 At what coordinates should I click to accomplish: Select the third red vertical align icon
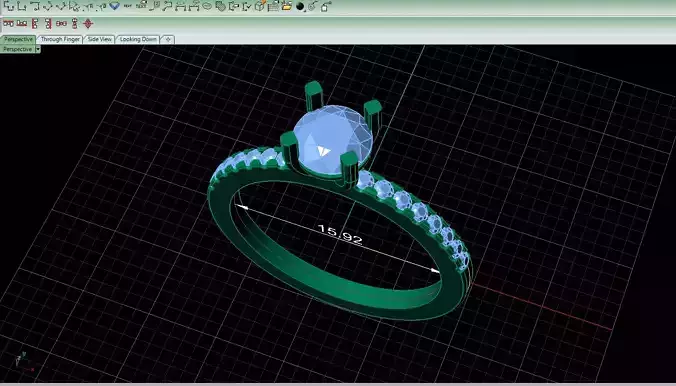35,23
